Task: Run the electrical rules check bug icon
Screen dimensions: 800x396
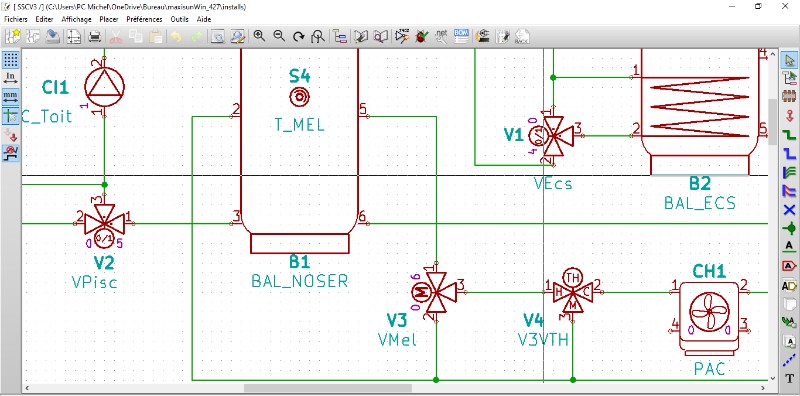Action: 421,36
